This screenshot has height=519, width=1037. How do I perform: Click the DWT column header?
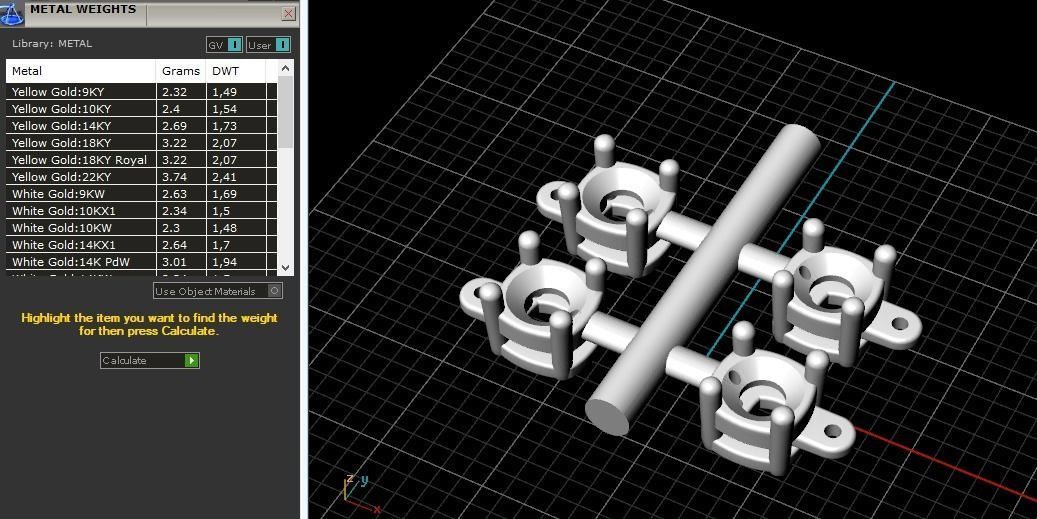235,71
